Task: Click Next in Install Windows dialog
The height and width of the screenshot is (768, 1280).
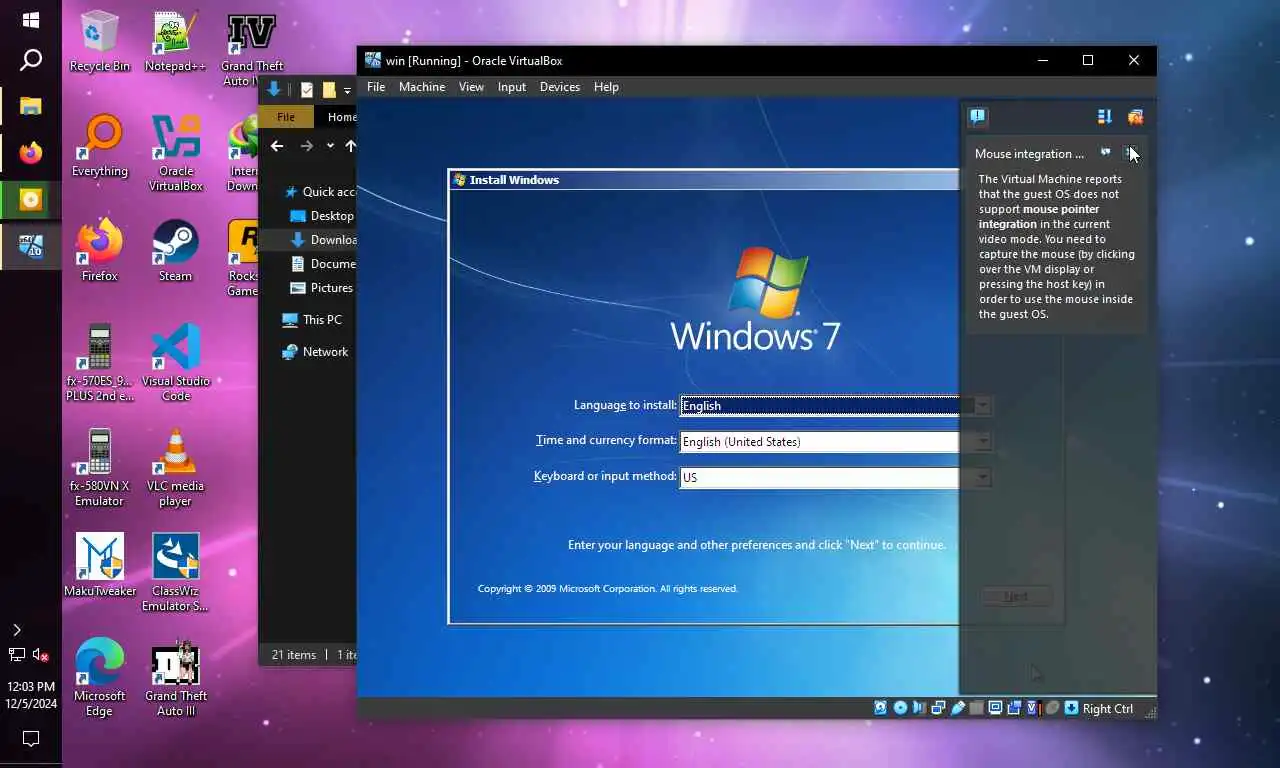Action: point(1016,596)
